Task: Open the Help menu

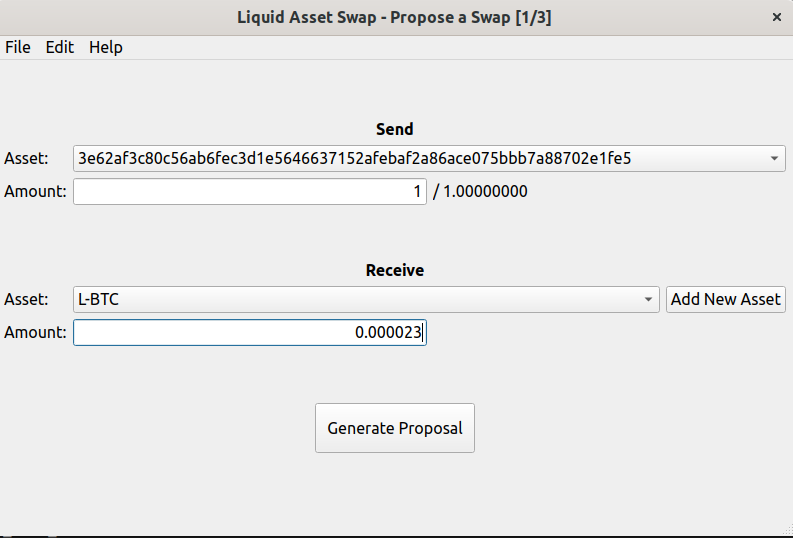Action: [x=106, y=47]
